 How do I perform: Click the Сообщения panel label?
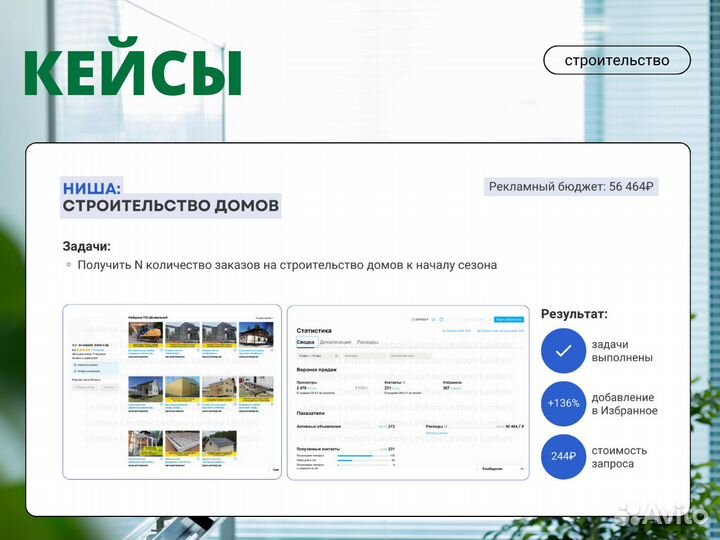point(492,468)
